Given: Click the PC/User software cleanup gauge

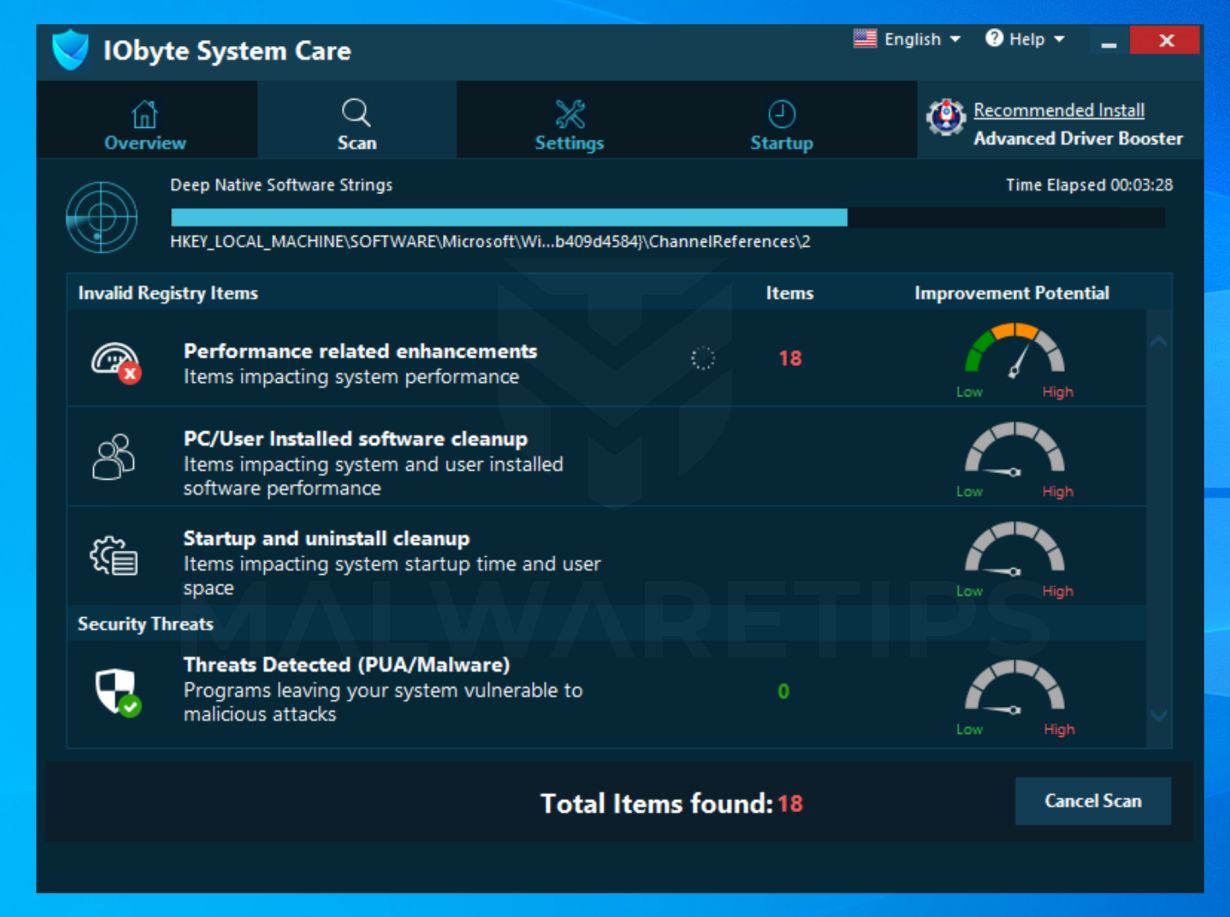Looking at the screenshot, I should pos(1014,459).
